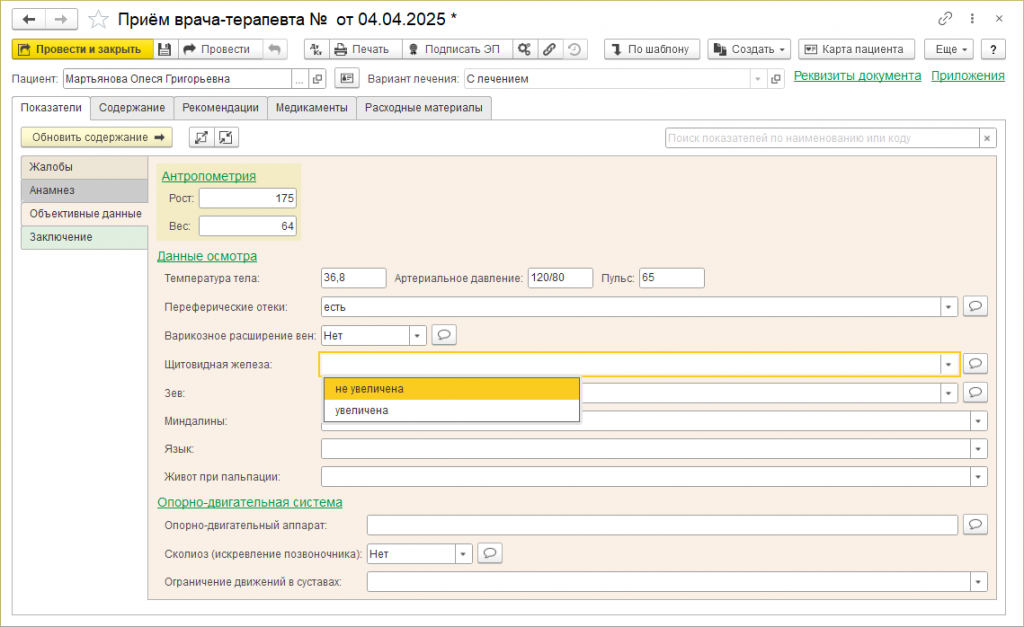Expand Вариант лечения dropdown
1024x627 pixels.
tap(758, 79)
